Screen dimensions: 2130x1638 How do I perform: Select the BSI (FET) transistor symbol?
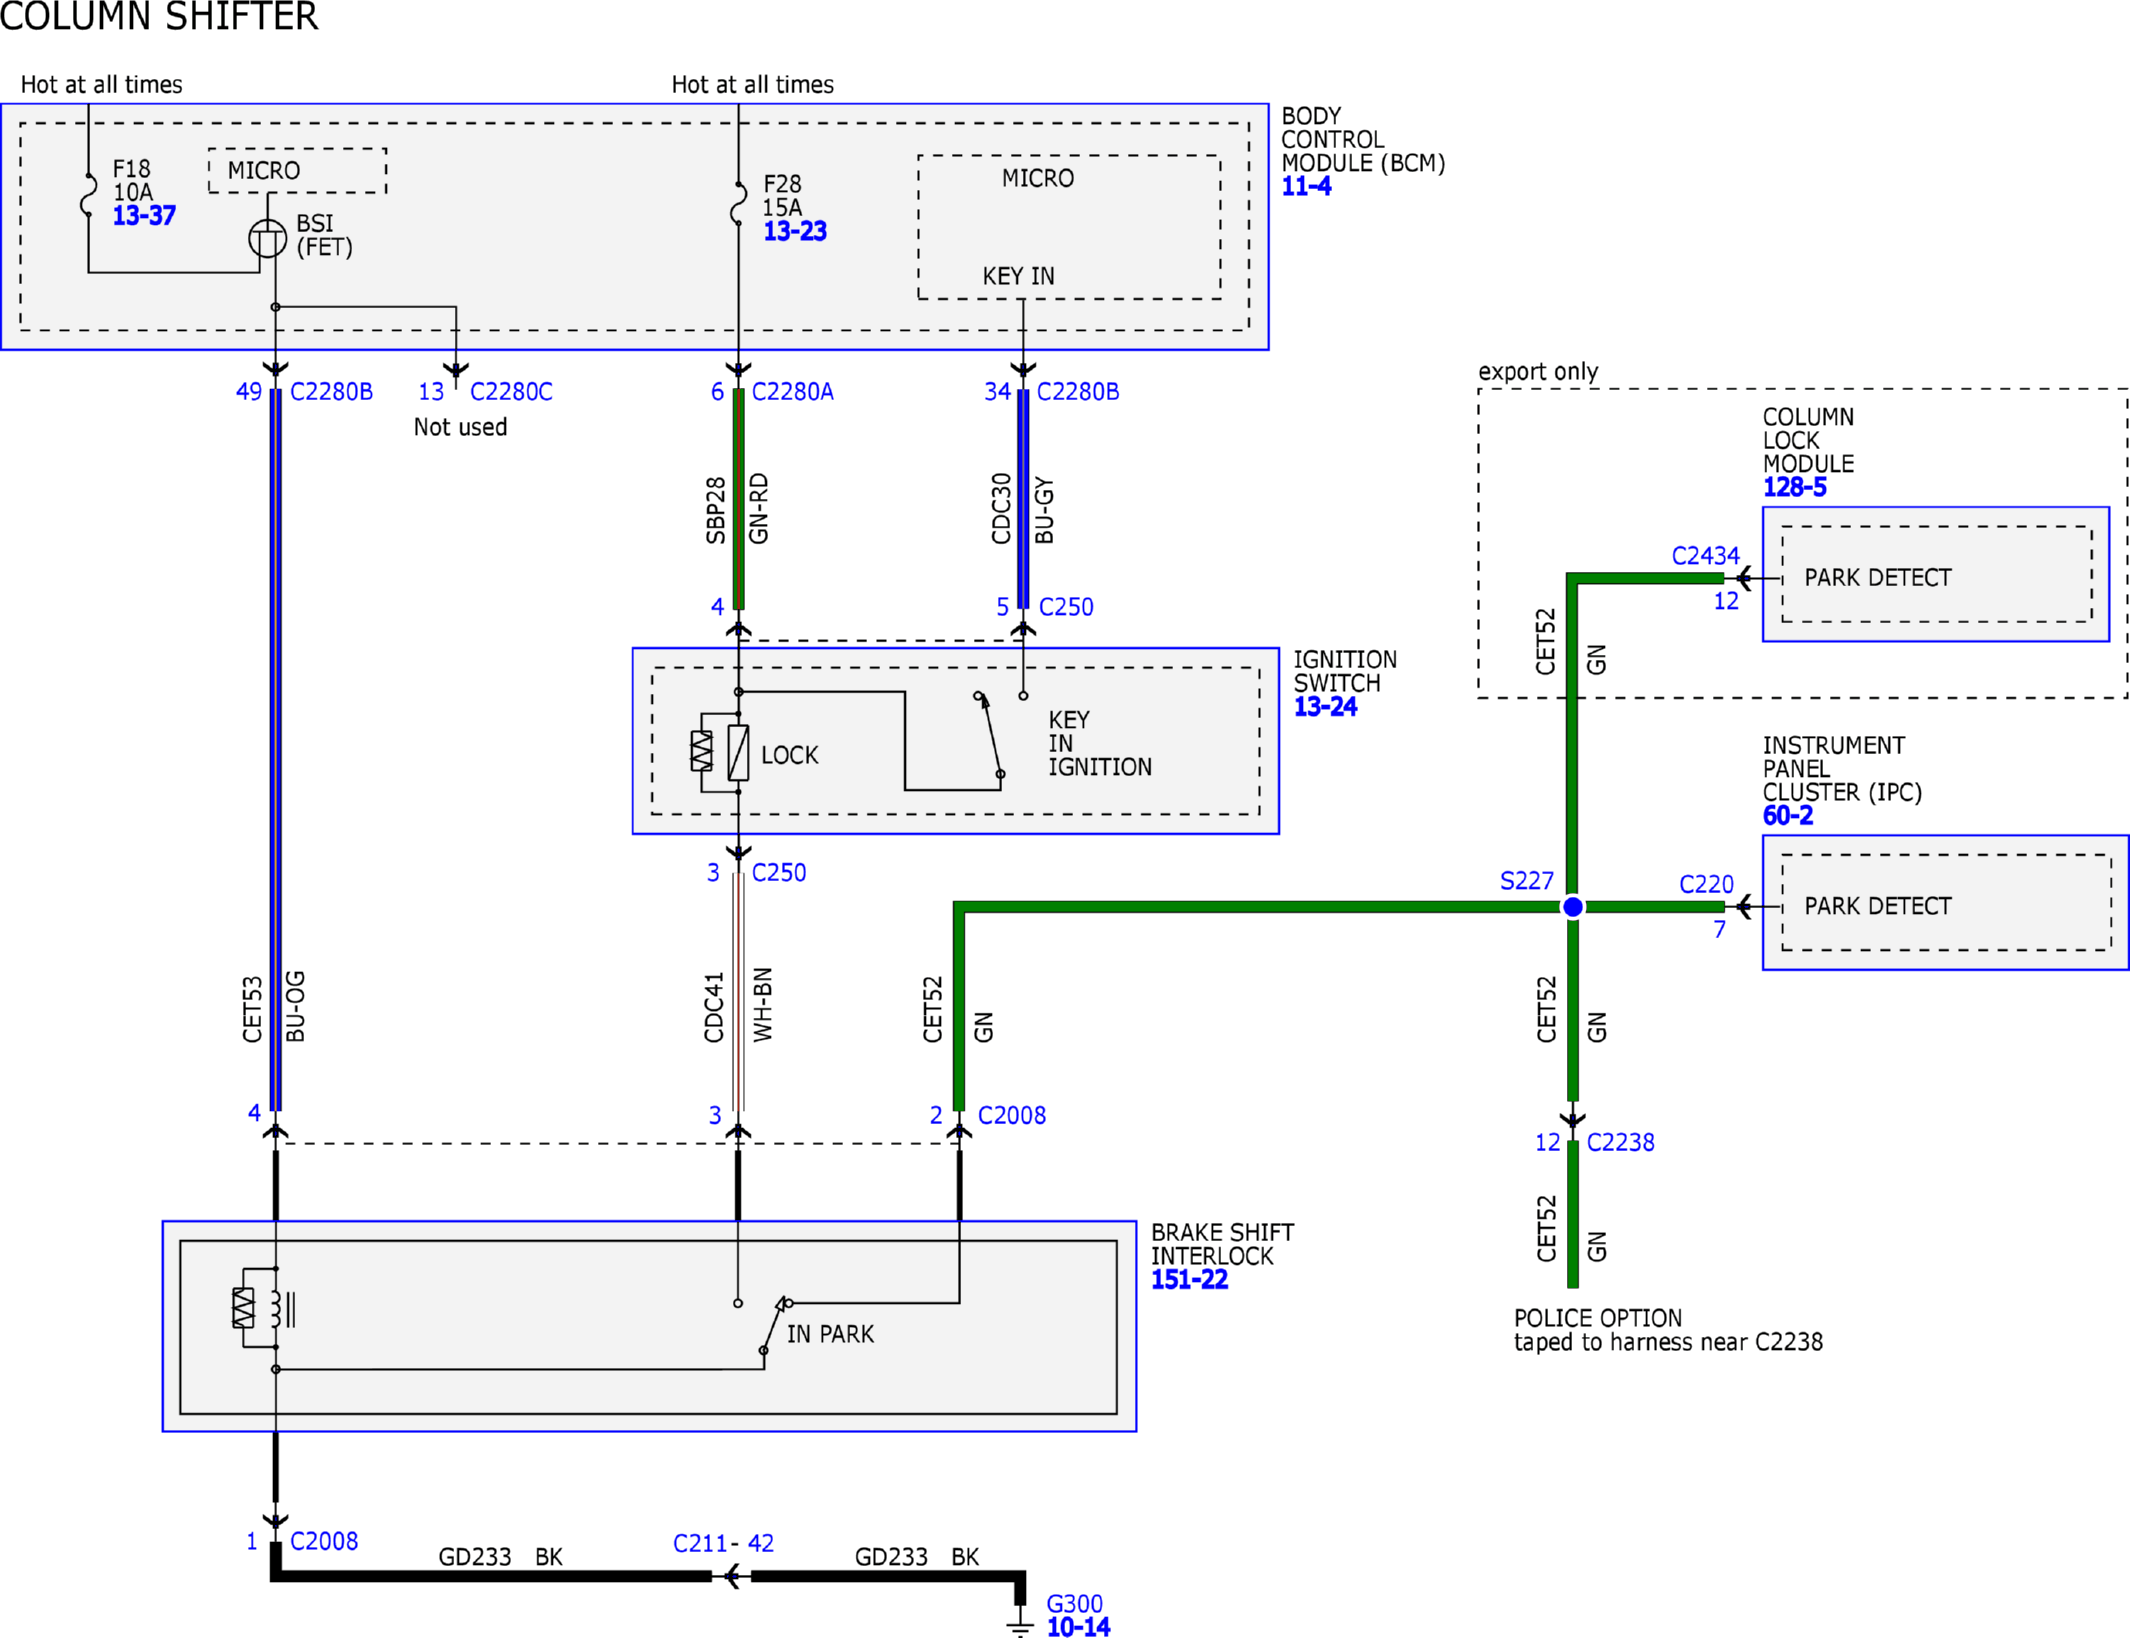tap(267, 239)
